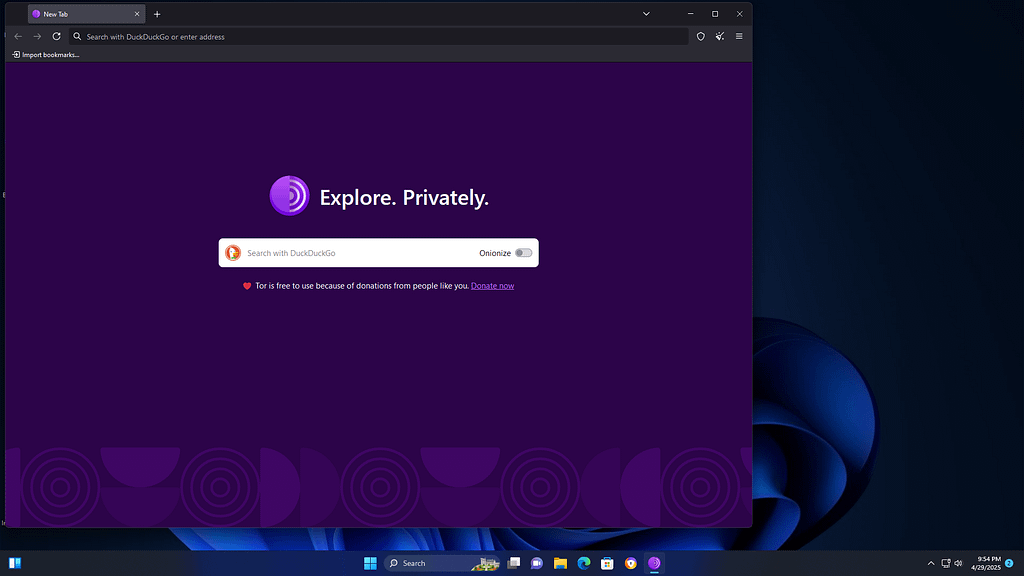The width and height of the screenshot is (1024, 576).
Task: Click the magnifier icon in address bar
Action: tap(77, 37)
